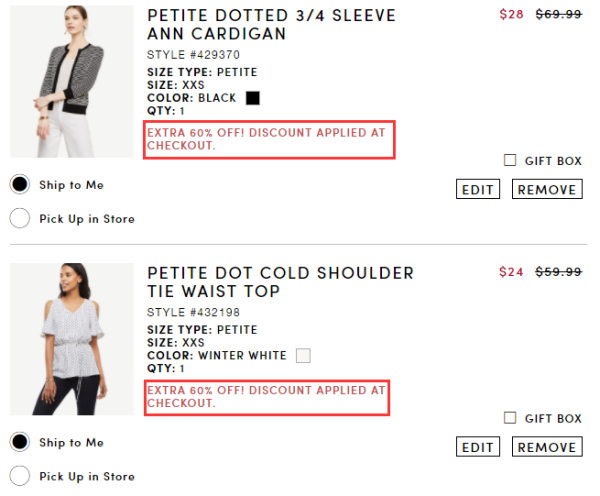Click the $24 top sale price

coord(511,272)
